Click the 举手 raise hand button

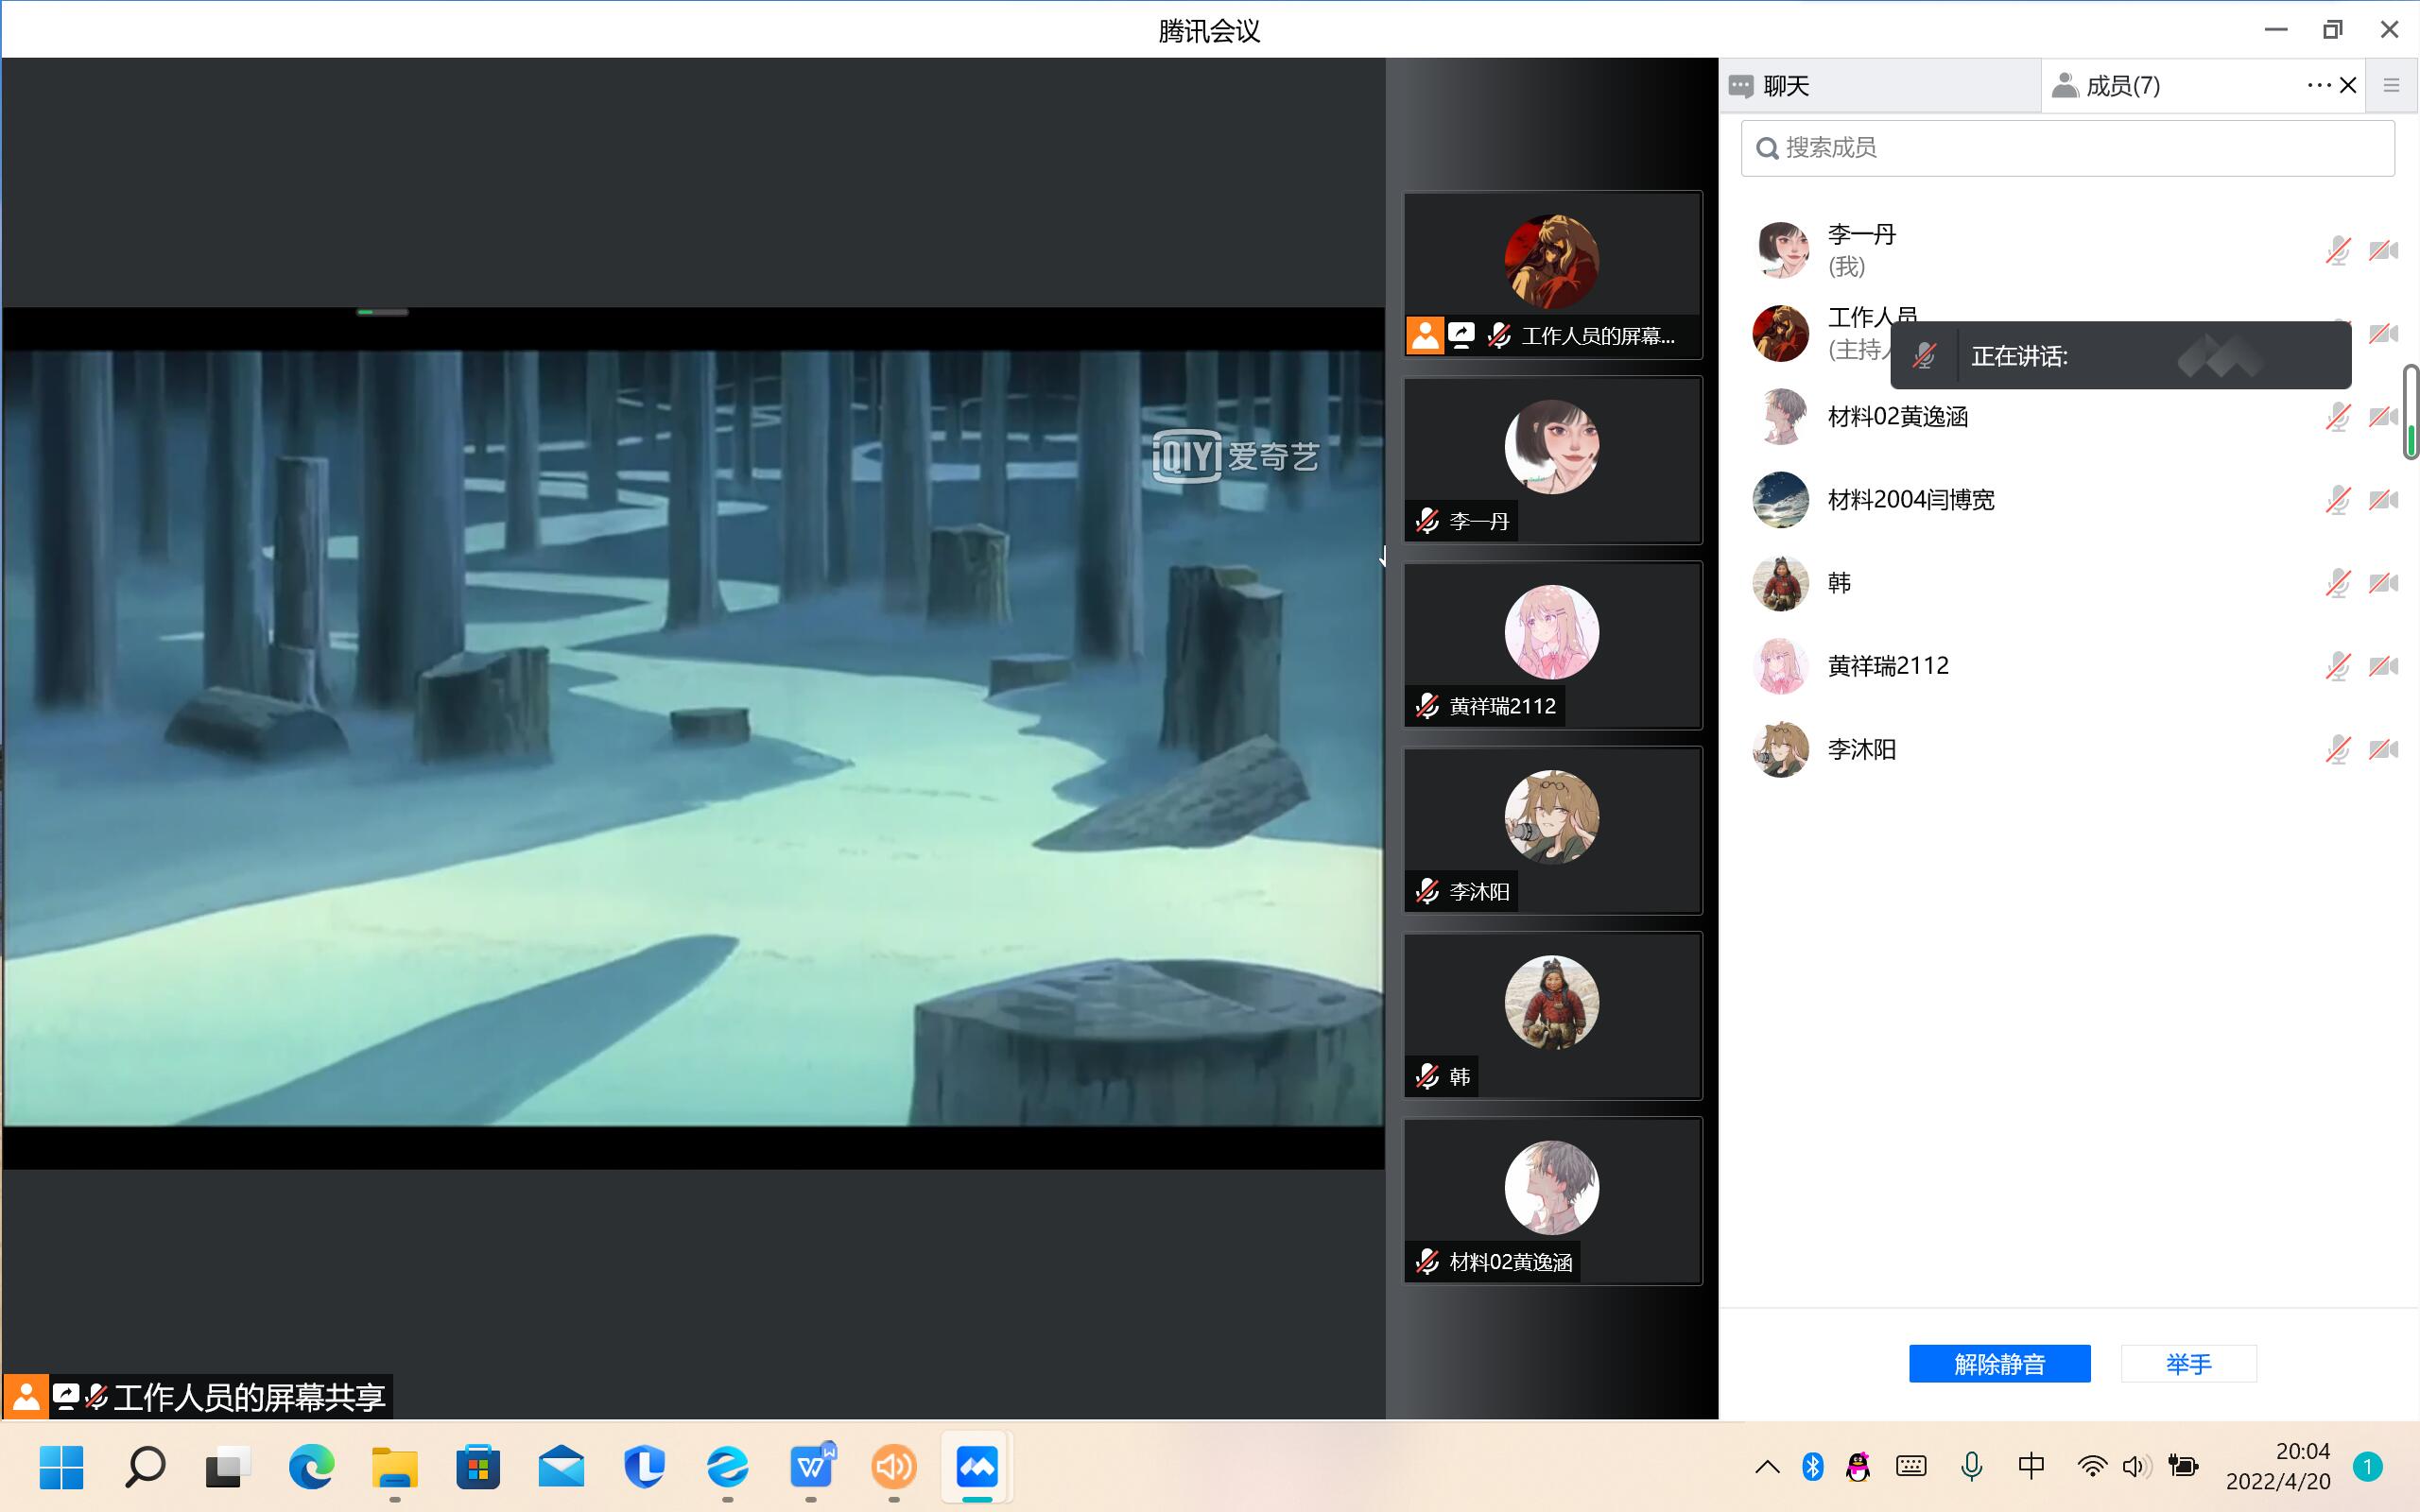[2188, 1363]
